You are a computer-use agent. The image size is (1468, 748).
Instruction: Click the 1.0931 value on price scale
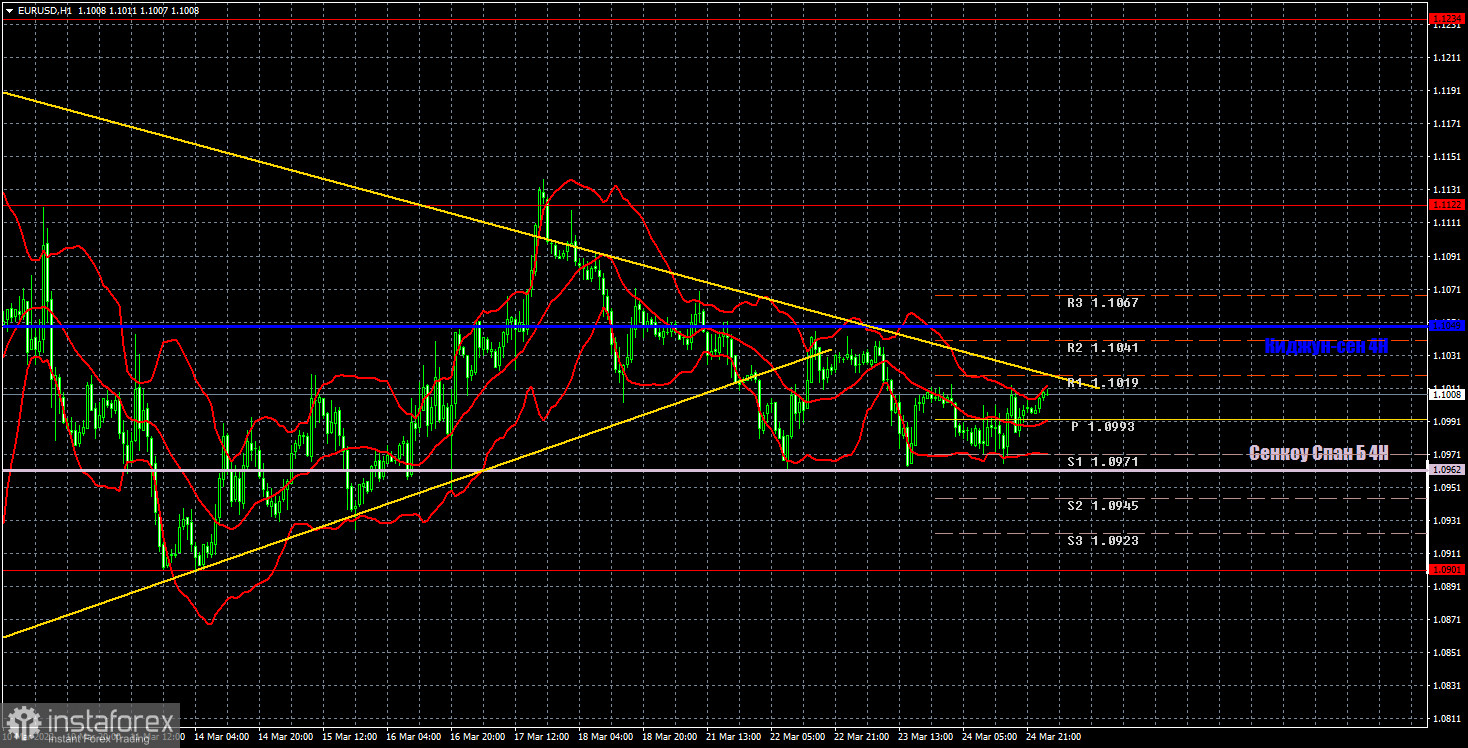point(1447,521)
